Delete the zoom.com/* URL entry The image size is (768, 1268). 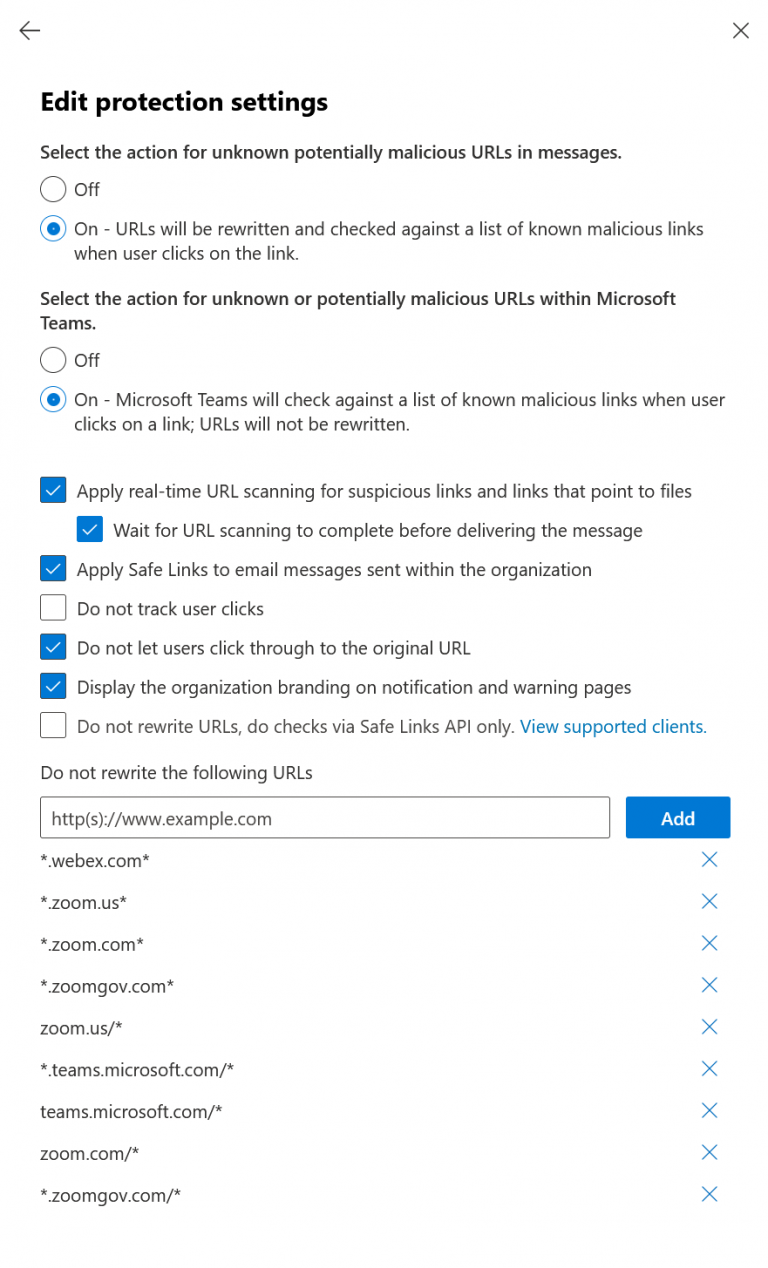(710, 1152)
